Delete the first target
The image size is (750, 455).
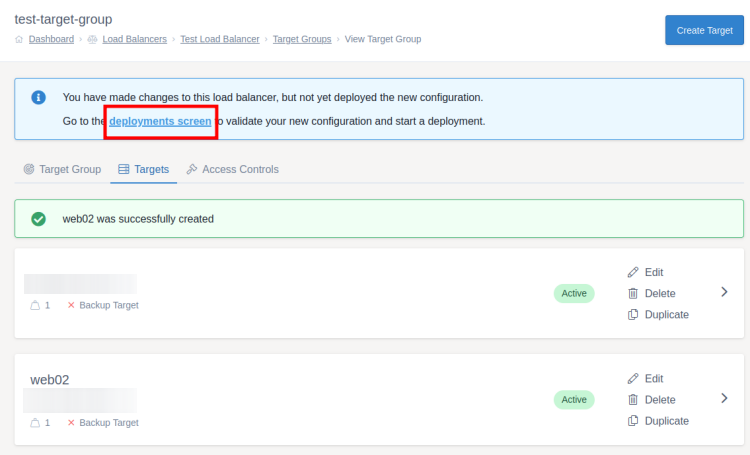(x=651, y=293)
